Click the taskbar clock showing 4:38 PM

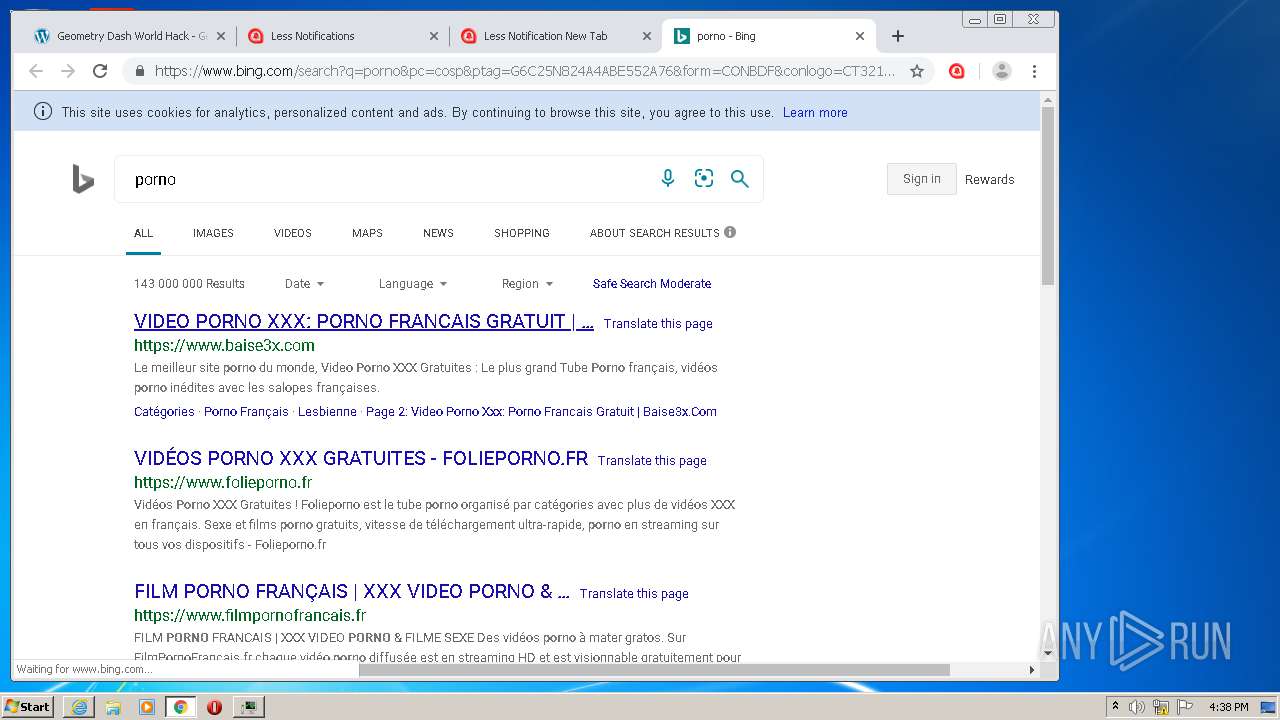[1228, 707]
